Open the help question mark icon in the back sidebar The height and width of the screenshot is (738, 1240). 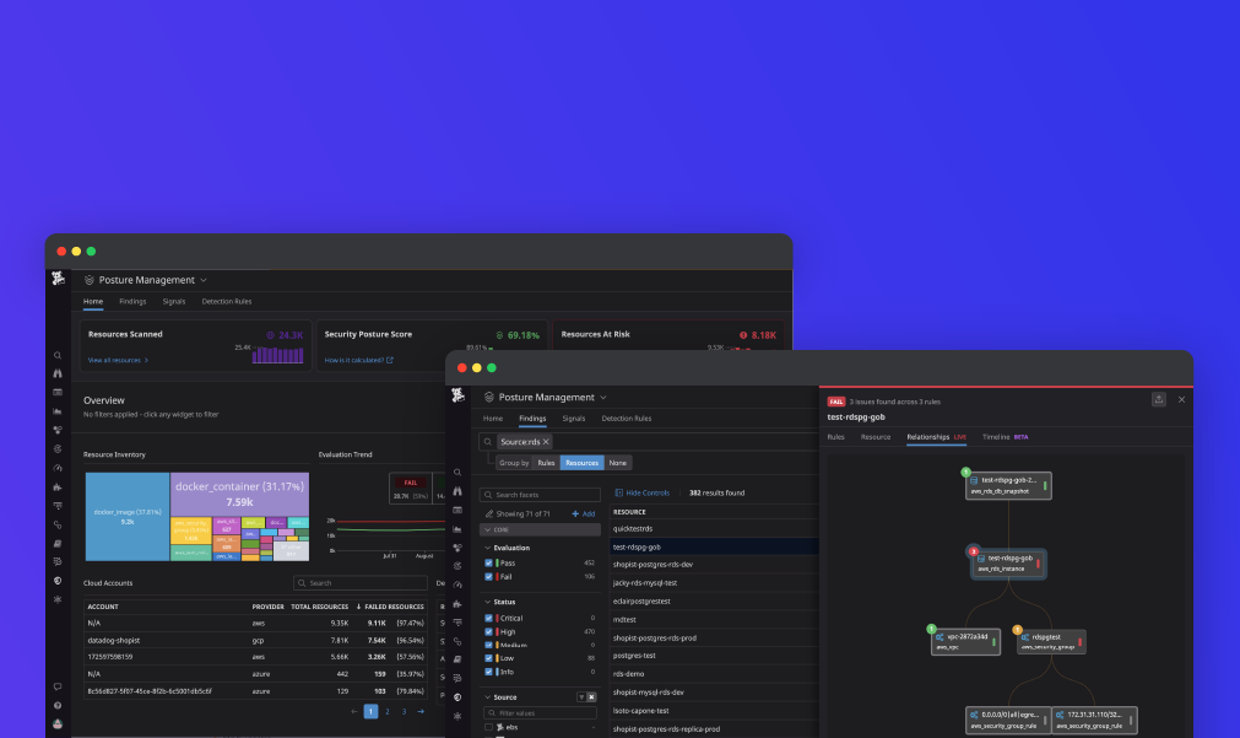pos(58,706)
